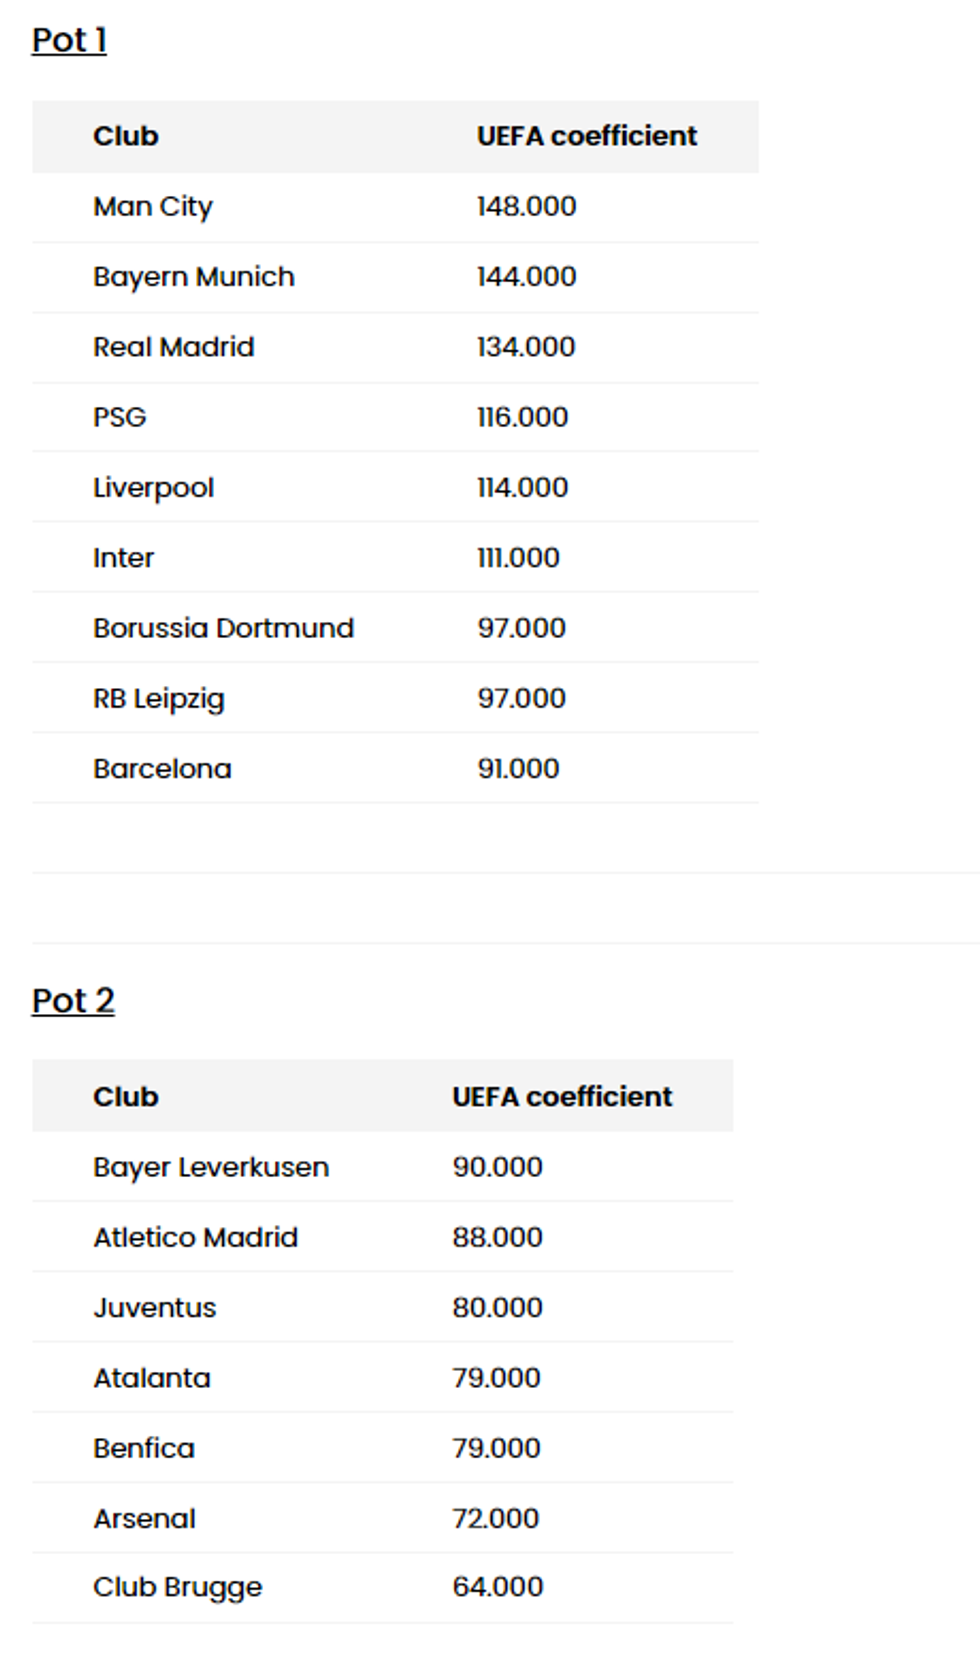Select Bayer Leverkusen in Pot 2
The width and height of the screenshot is (980, 1664).
click(211, 1167)
